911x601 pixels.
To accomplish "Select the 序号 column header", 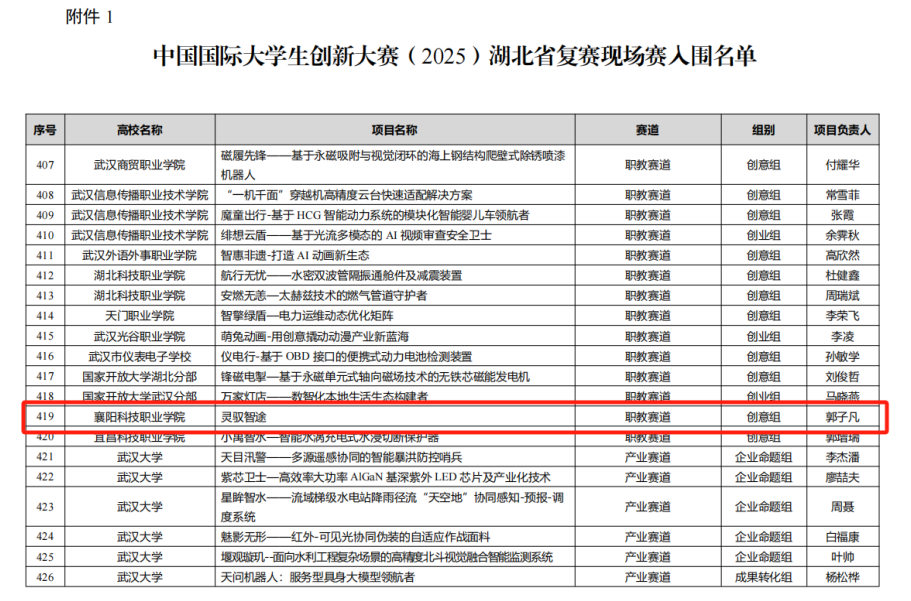I will click(45, 130).
